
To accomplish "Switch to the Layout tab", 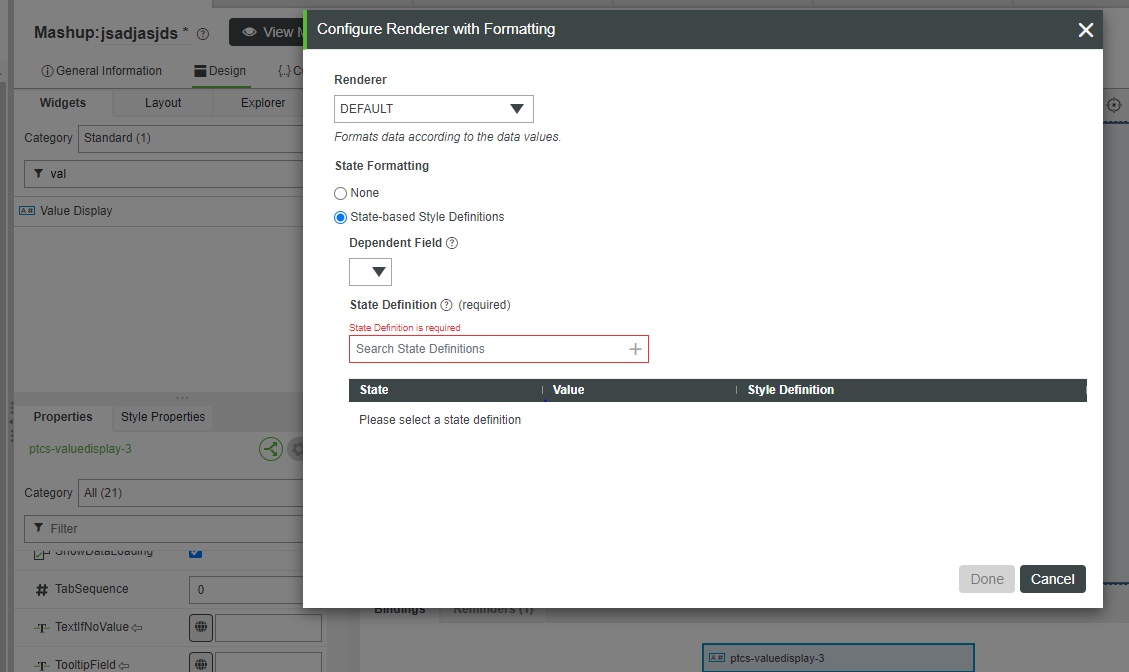I will click(162, 102).
